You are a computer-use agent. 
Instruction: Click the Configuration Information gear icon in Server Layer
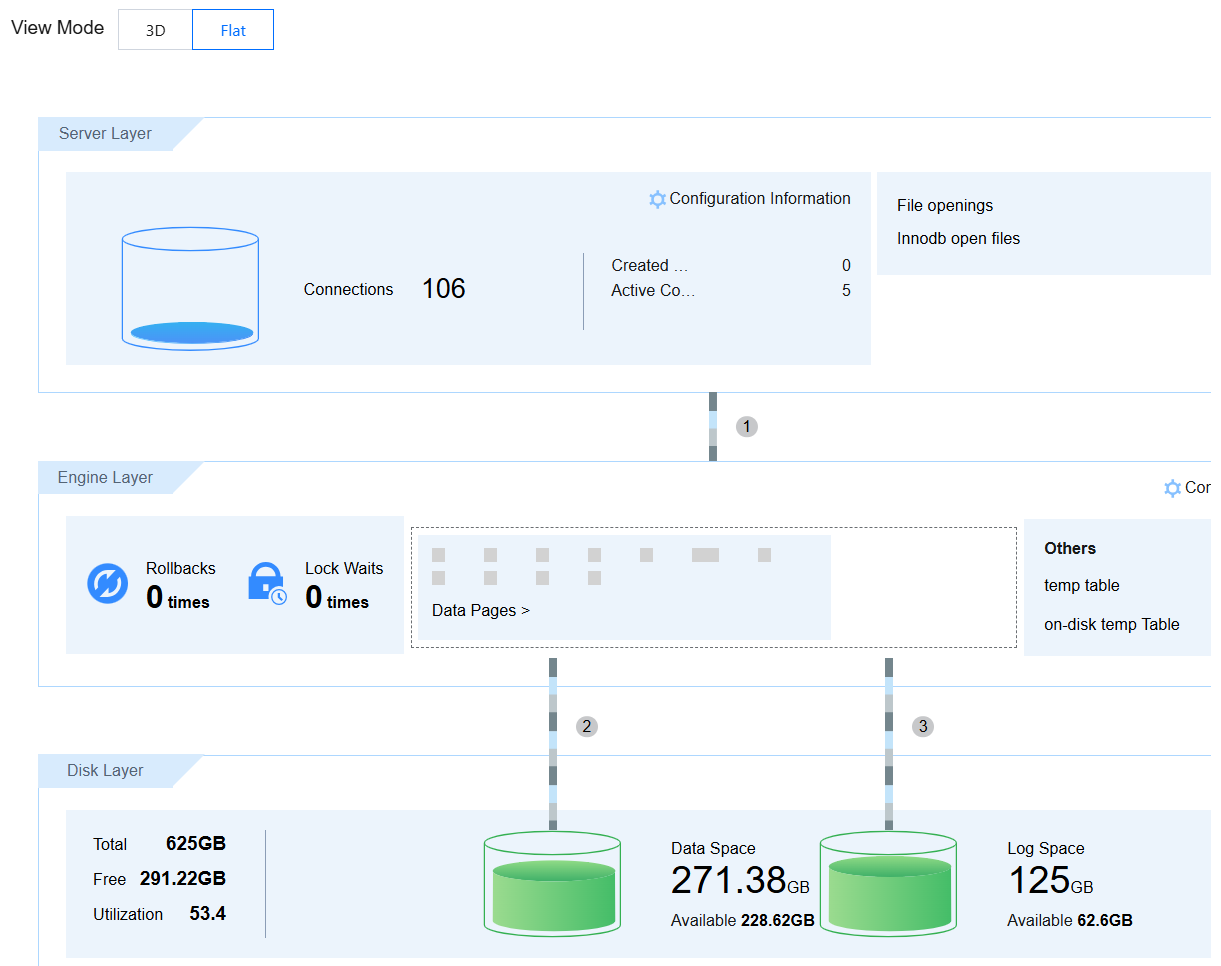click(657, 199)
